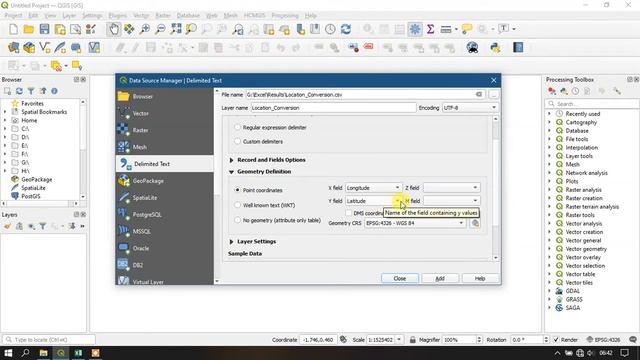Switch to the GeoPackage source tab
This screenshot has width=640, height=360.
click(164, 181)
